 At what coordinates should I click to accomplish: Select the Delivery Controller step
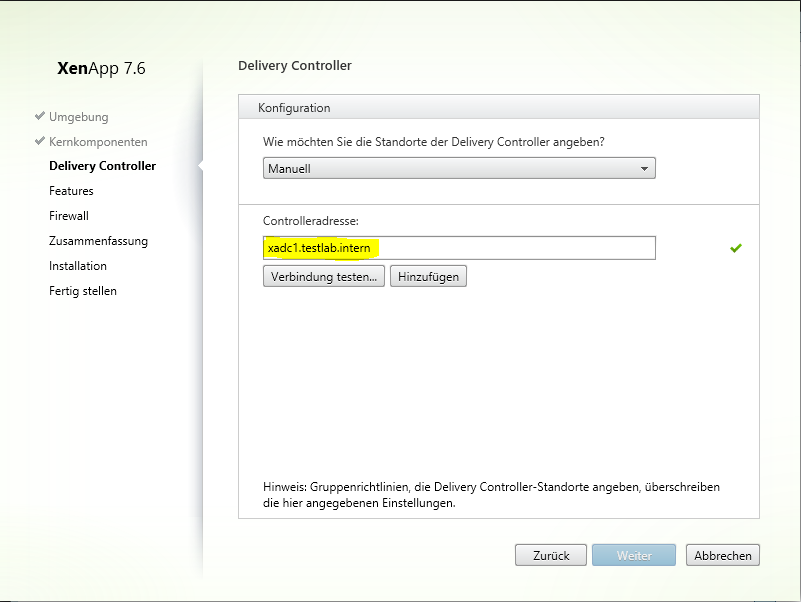point(102,166)
